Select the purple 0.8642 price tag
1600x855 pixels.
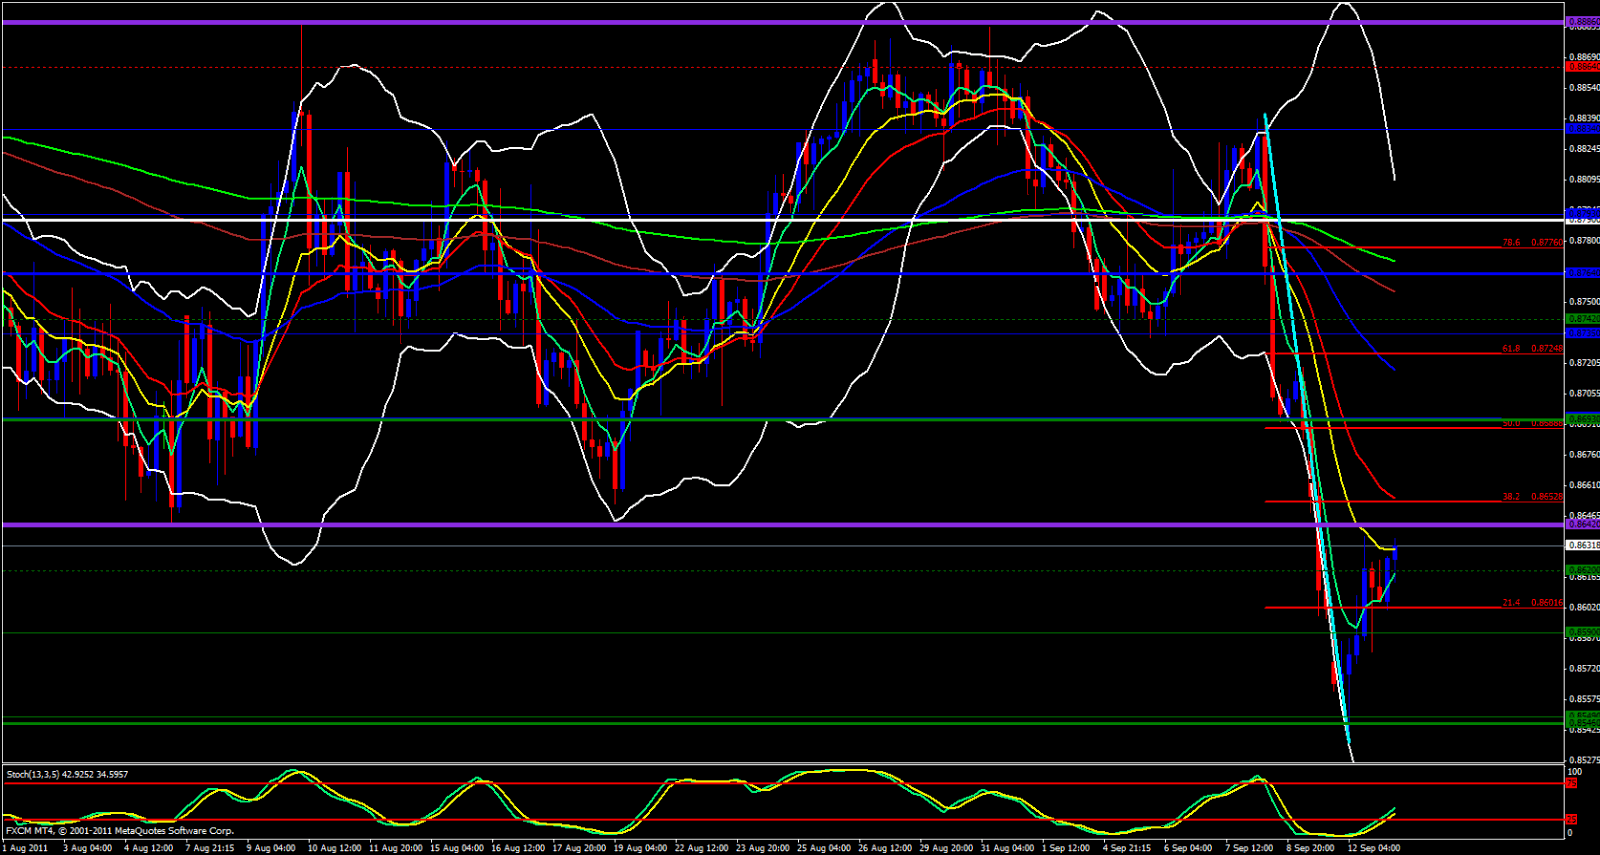point(1582,524)
